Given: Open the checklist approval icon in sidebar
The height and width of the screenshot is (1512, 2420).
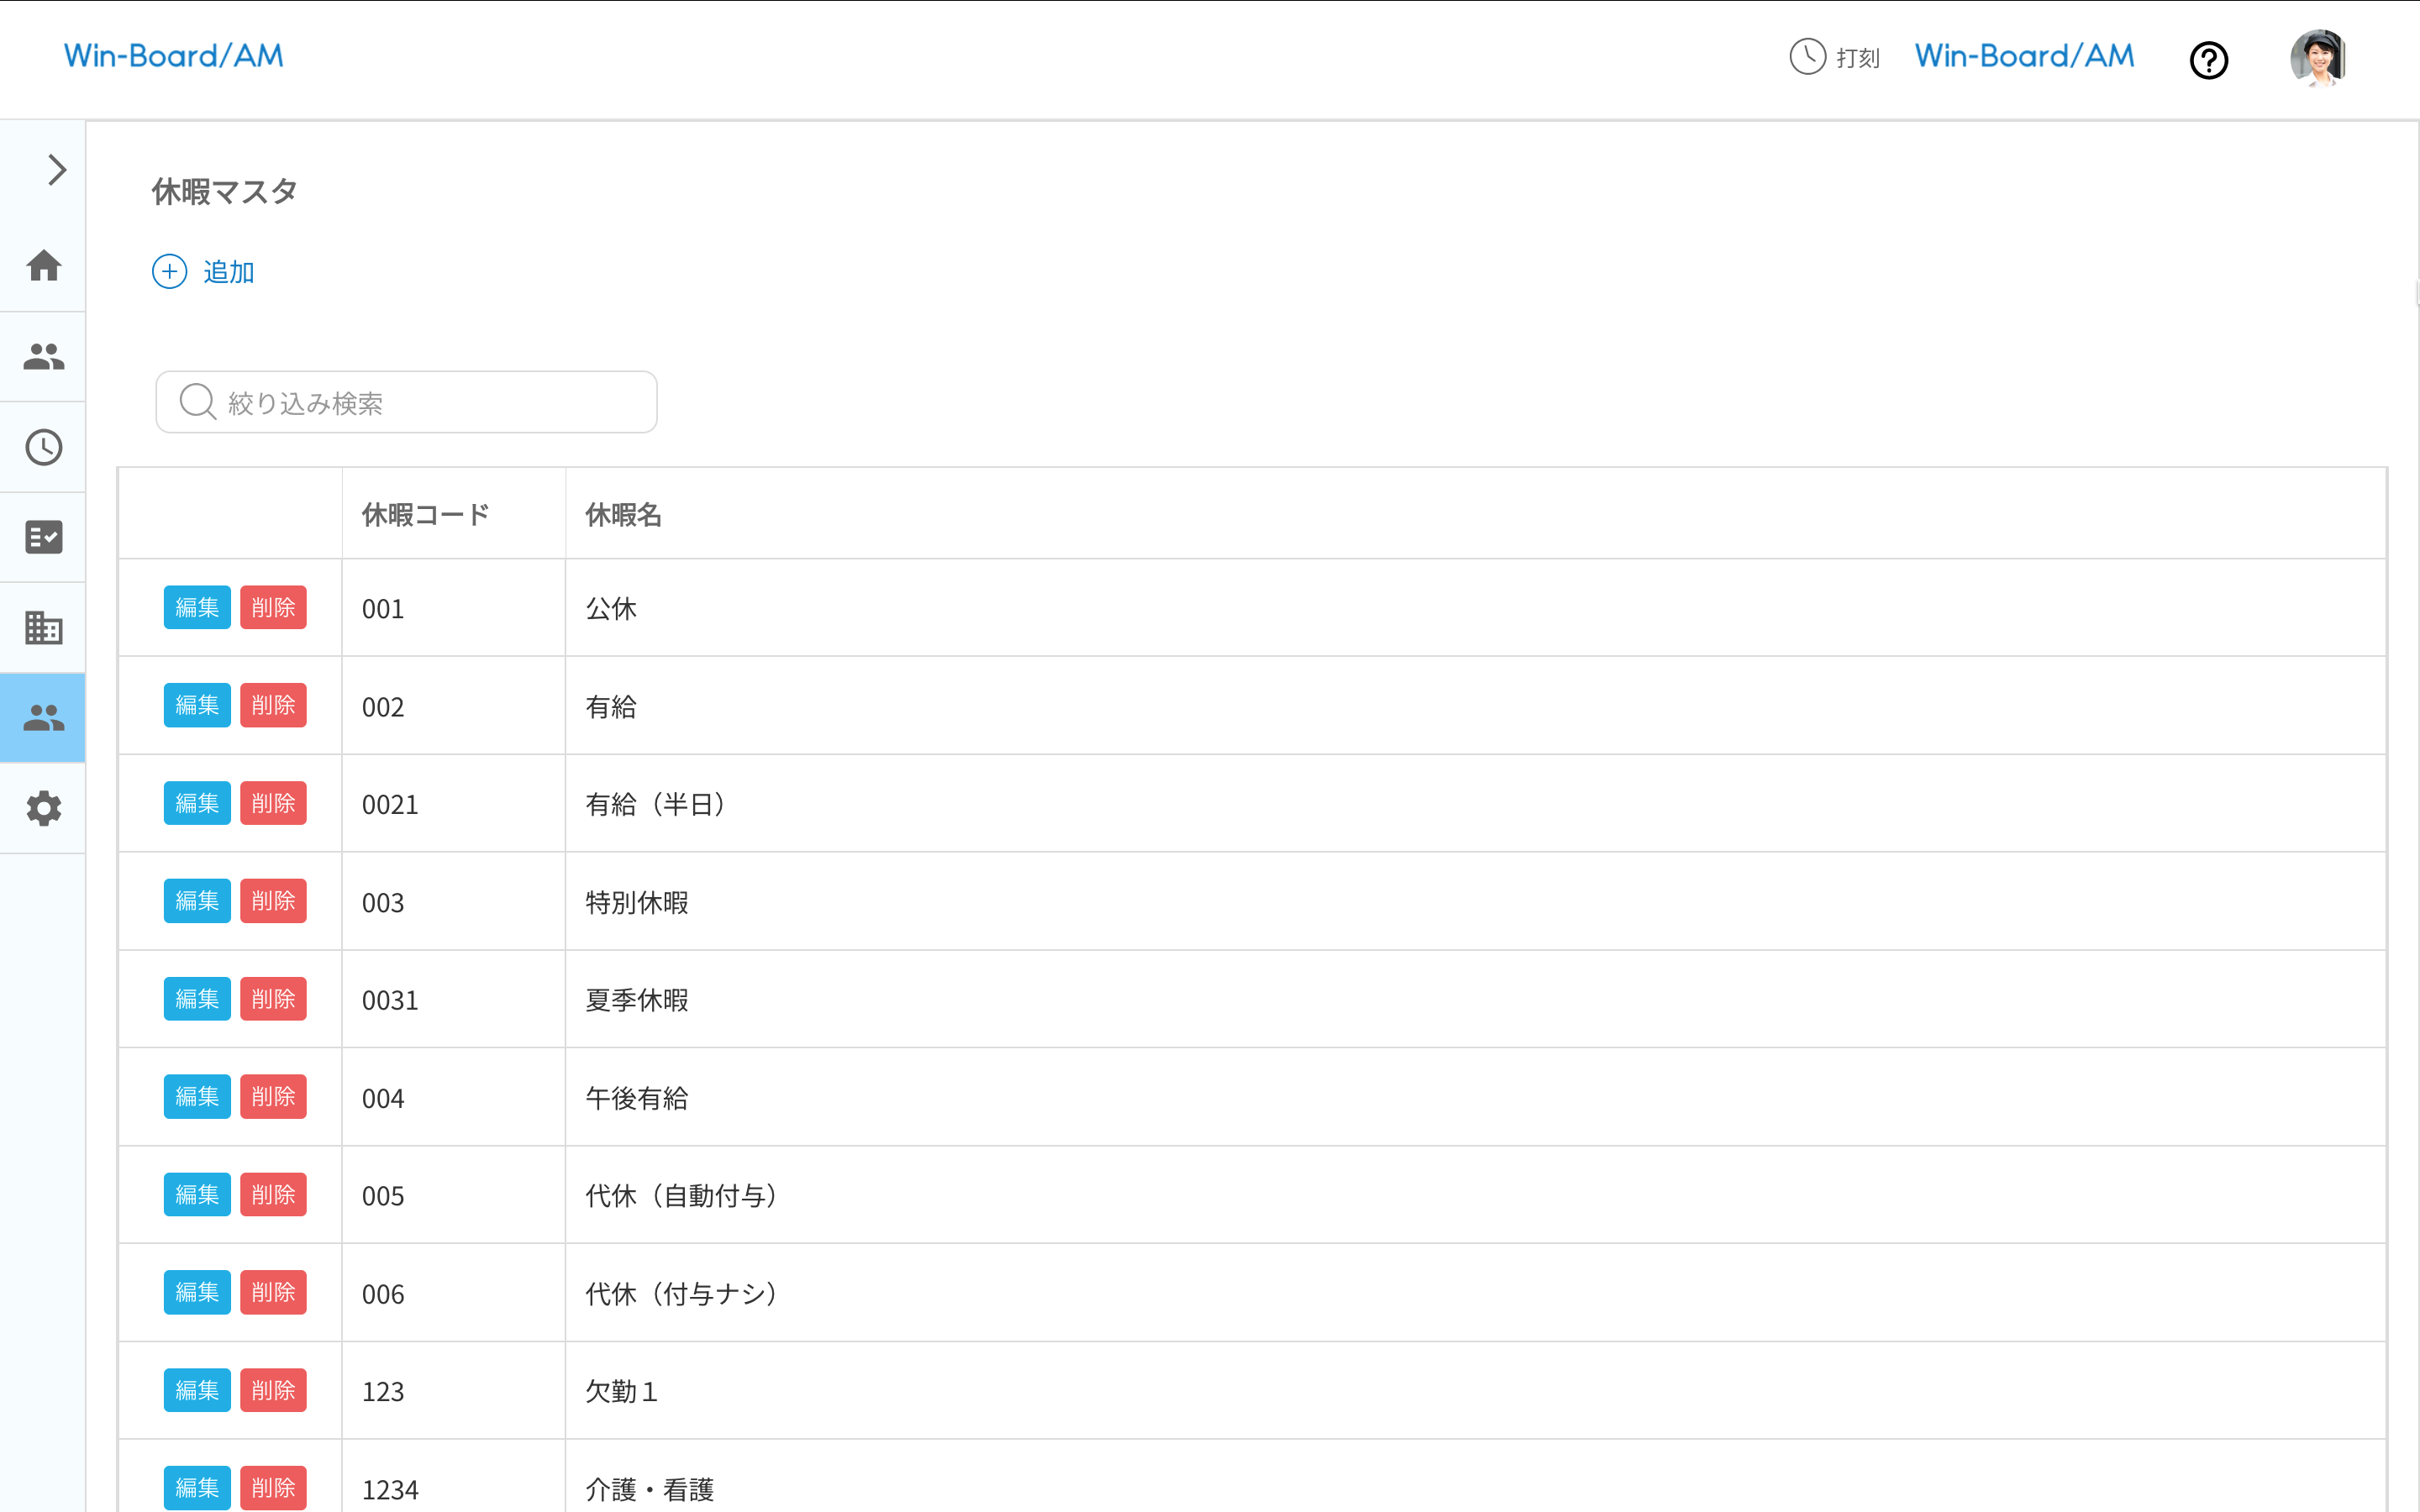Looking at the screenshot, I should coord(44,537).
